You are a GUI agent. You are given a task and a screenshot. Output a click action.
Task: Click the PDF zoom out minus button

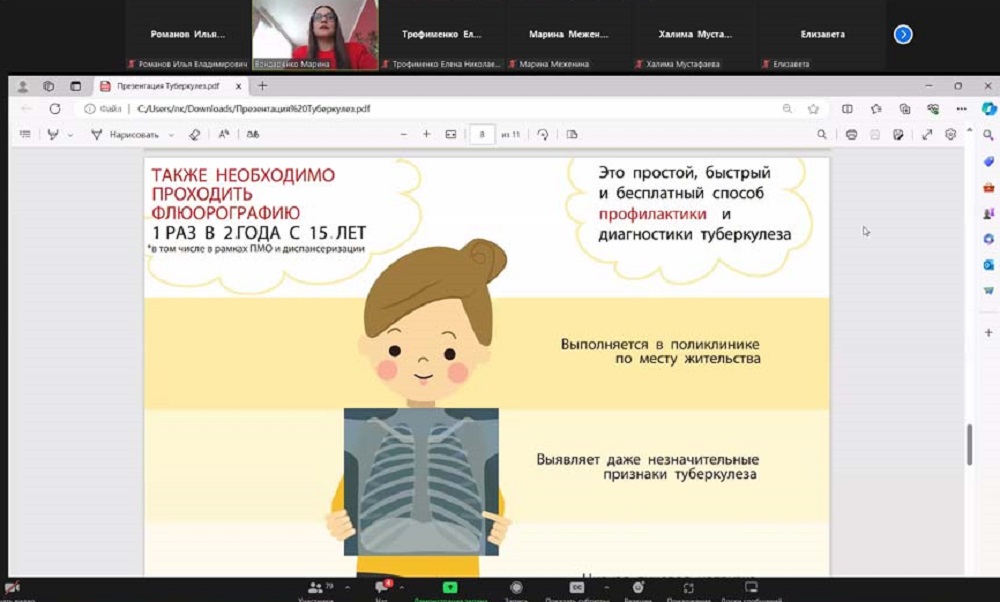point(404,134)
